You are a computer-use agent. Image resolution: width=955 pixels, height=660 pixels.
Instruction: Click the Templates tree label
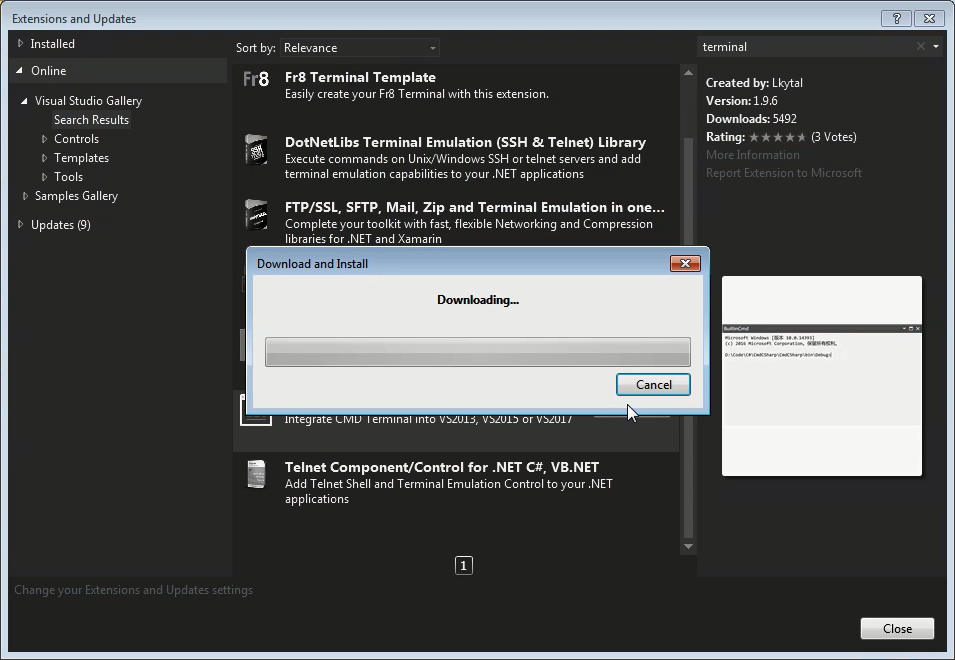[x=82, y=158]
